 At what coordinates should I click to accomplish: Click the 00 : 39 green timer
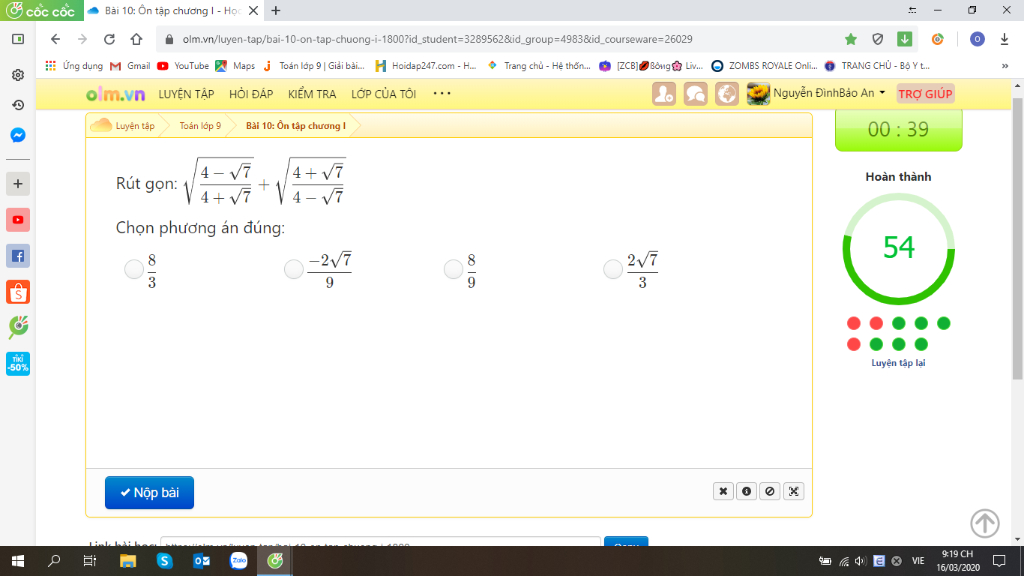tap(899, 129)
